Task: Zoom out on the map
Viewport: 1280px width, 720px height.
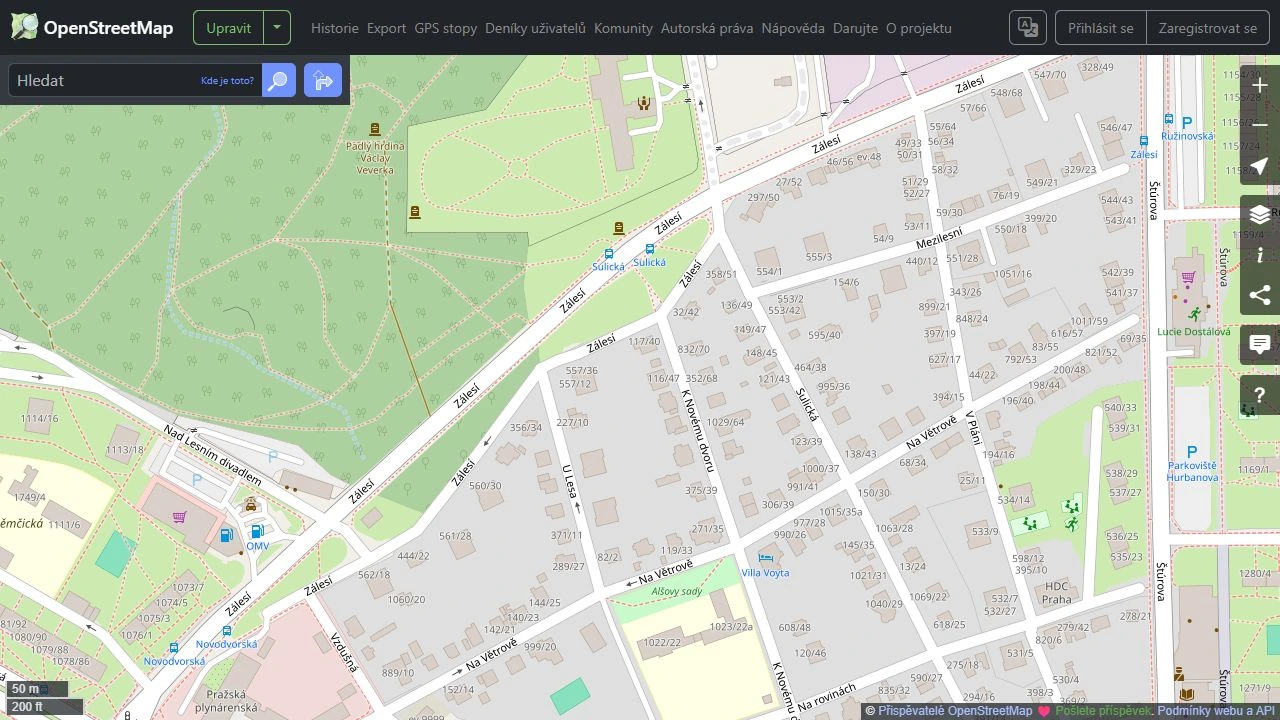Action: pyautogui.click(x=1260, y=125)
